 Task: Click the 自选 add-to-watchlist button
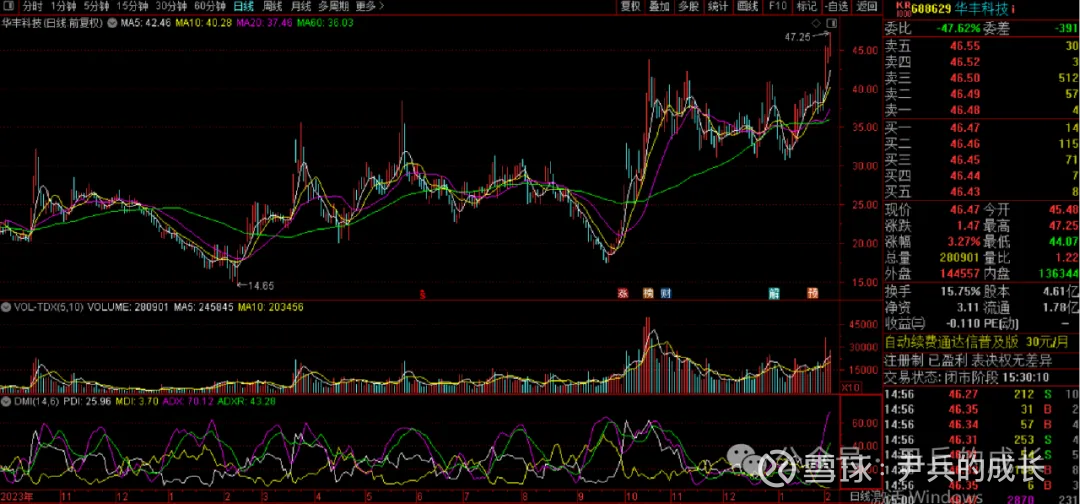coord(835,5)
